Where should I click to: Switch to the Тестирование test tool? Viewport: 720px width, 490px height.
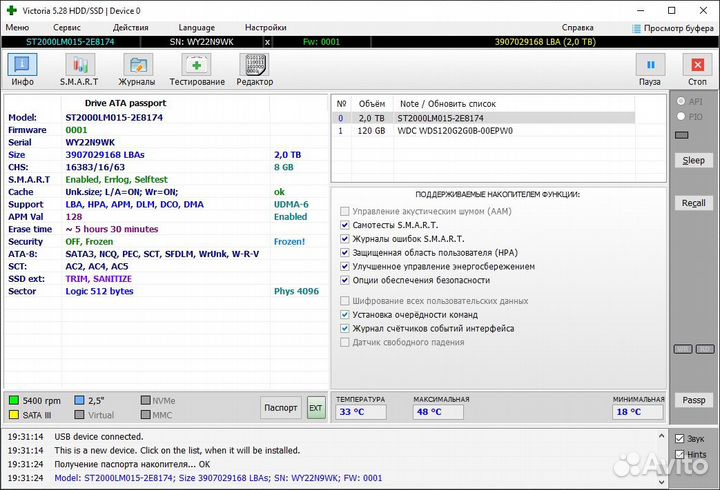point(197,69)
